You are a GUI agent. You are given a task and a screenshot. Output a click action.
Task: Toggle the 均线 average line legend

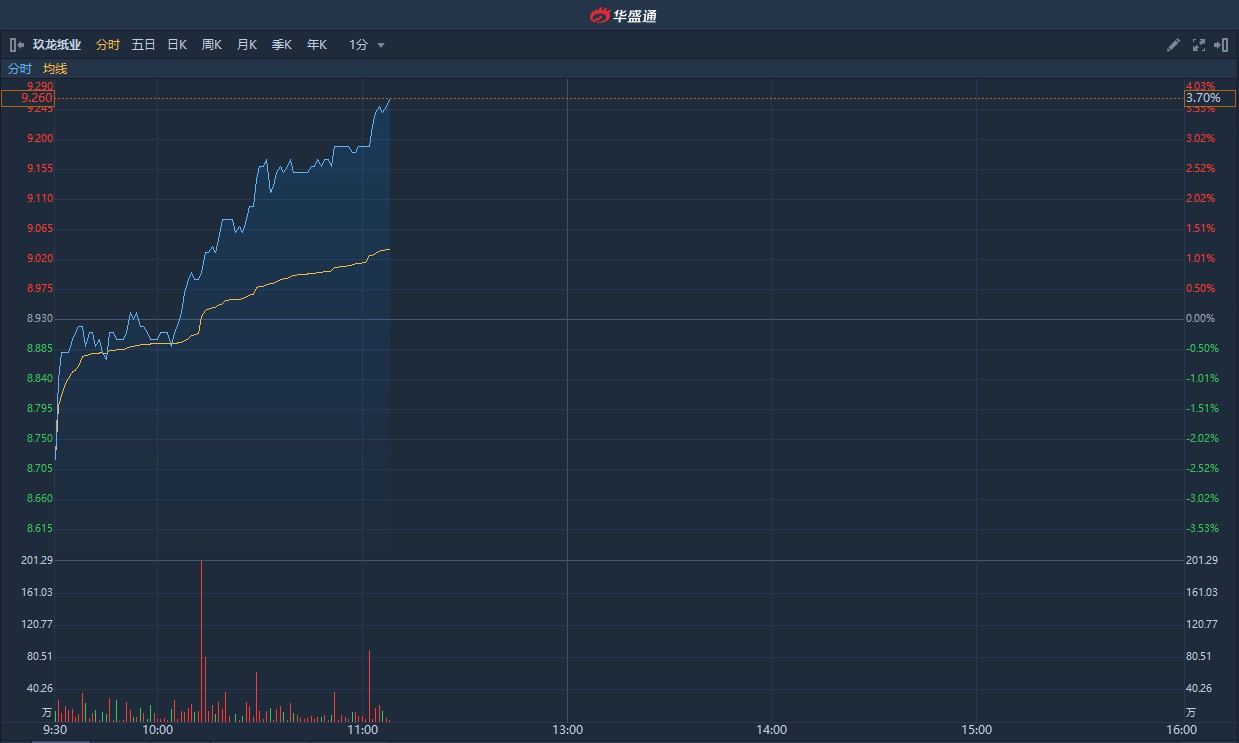click(x=55, y=69)
